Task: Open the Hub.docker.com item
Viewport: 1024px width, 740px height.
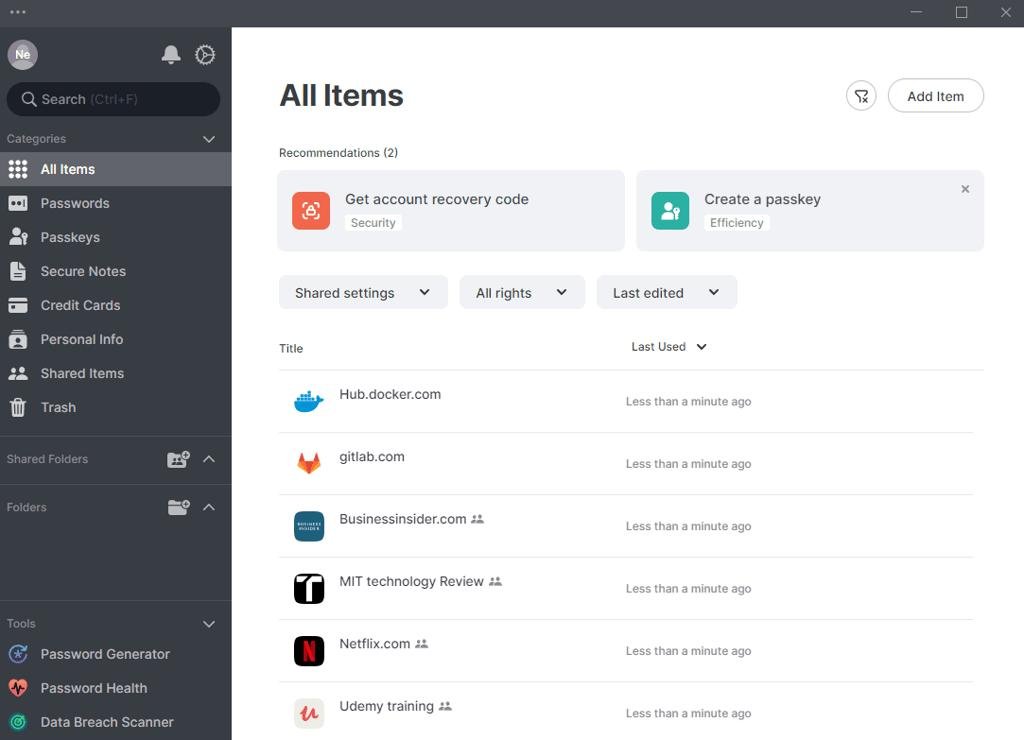Action: [x=626, y=401]
